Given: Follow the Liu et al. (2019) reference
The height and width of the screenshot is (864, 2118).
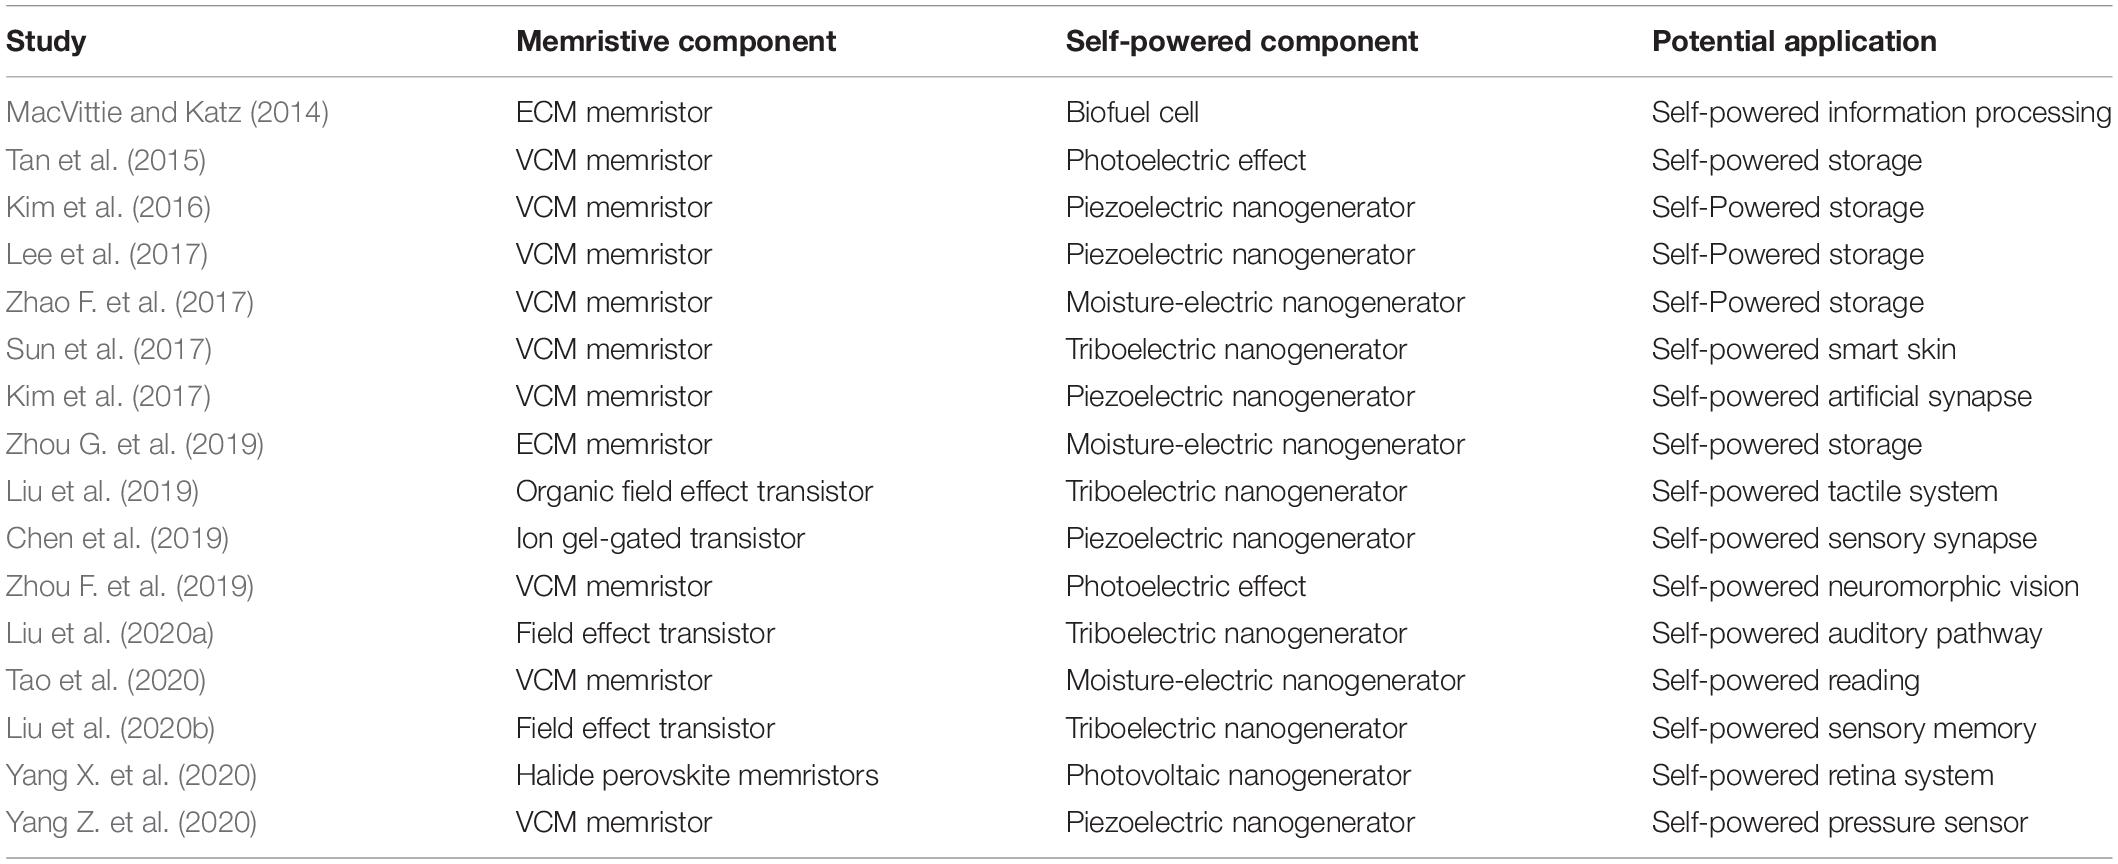Looking at the screenshot, I should tap(102, 491).
